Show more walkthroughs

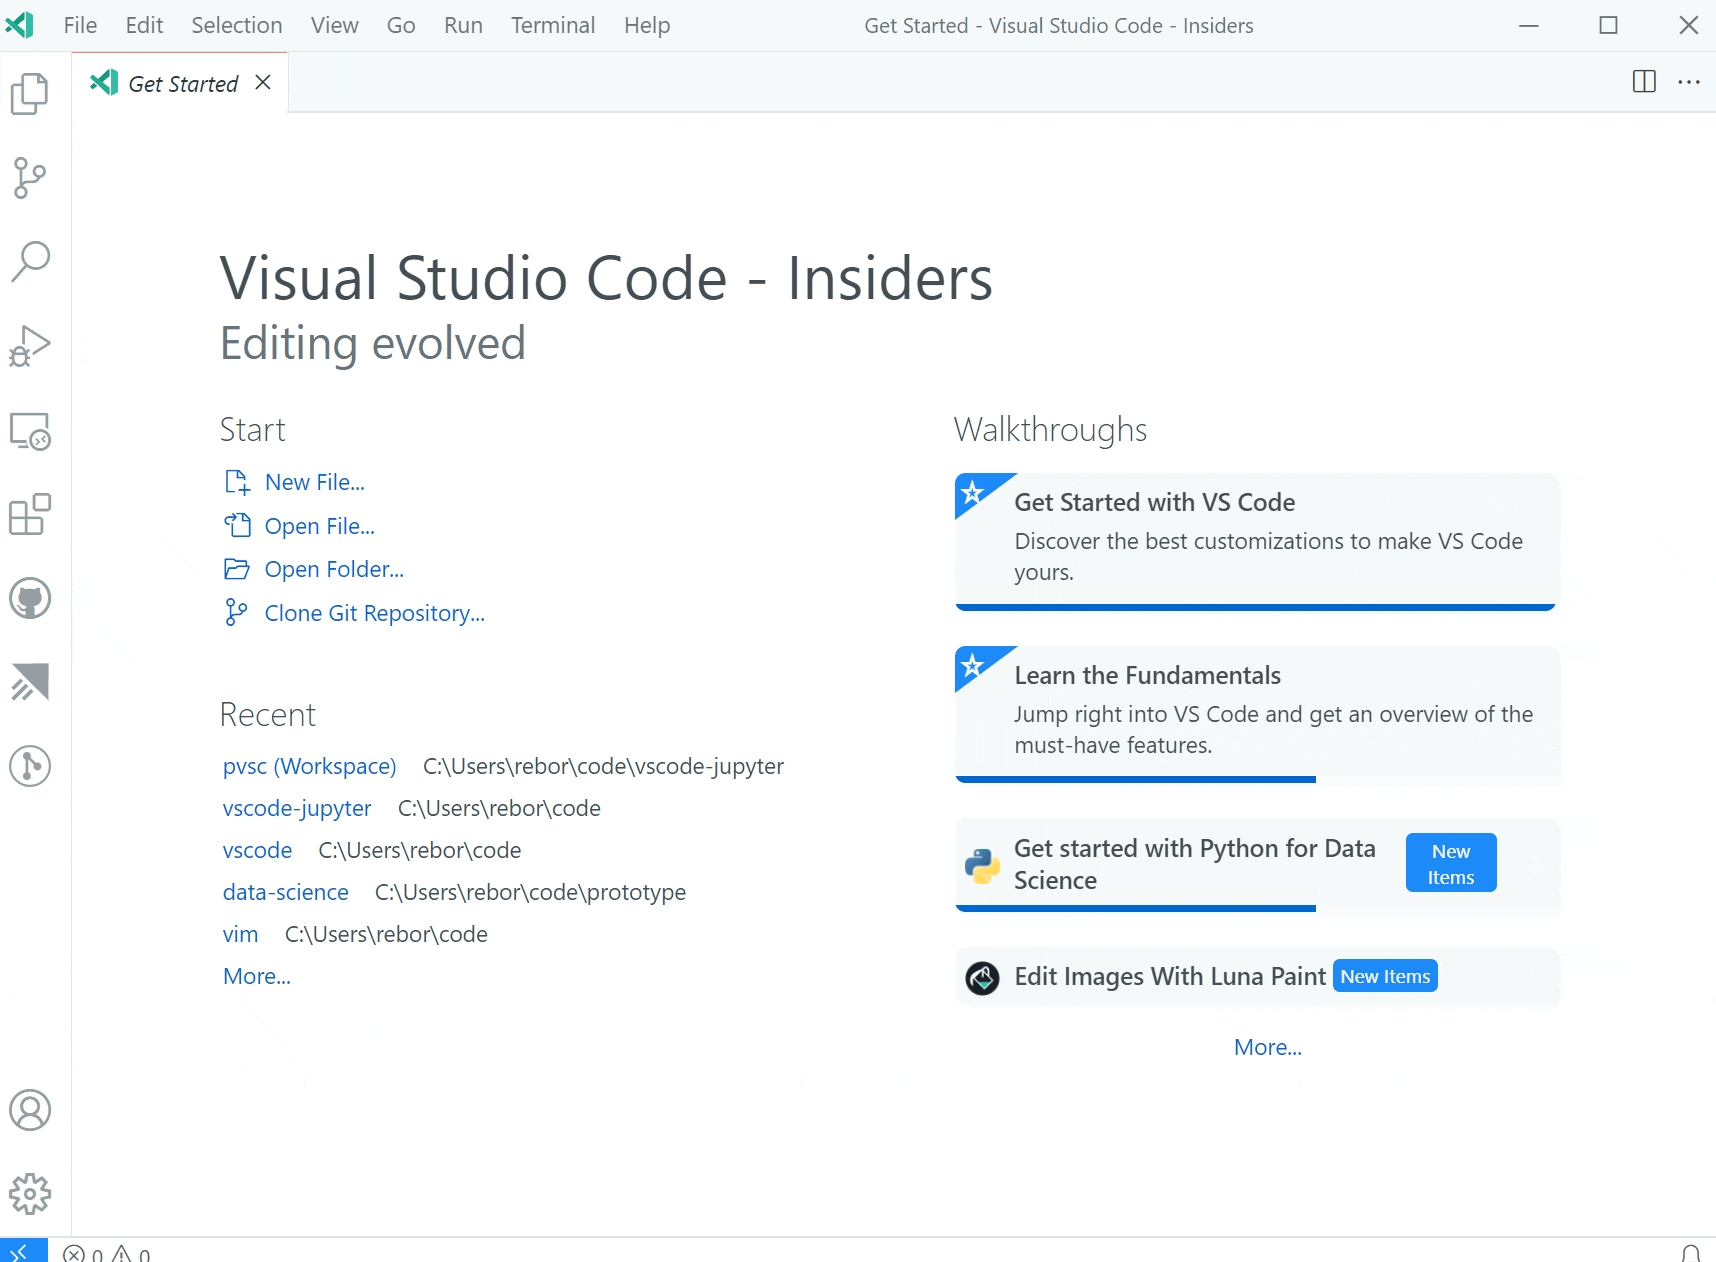pyautogui.click(x=1267, y=1047)
